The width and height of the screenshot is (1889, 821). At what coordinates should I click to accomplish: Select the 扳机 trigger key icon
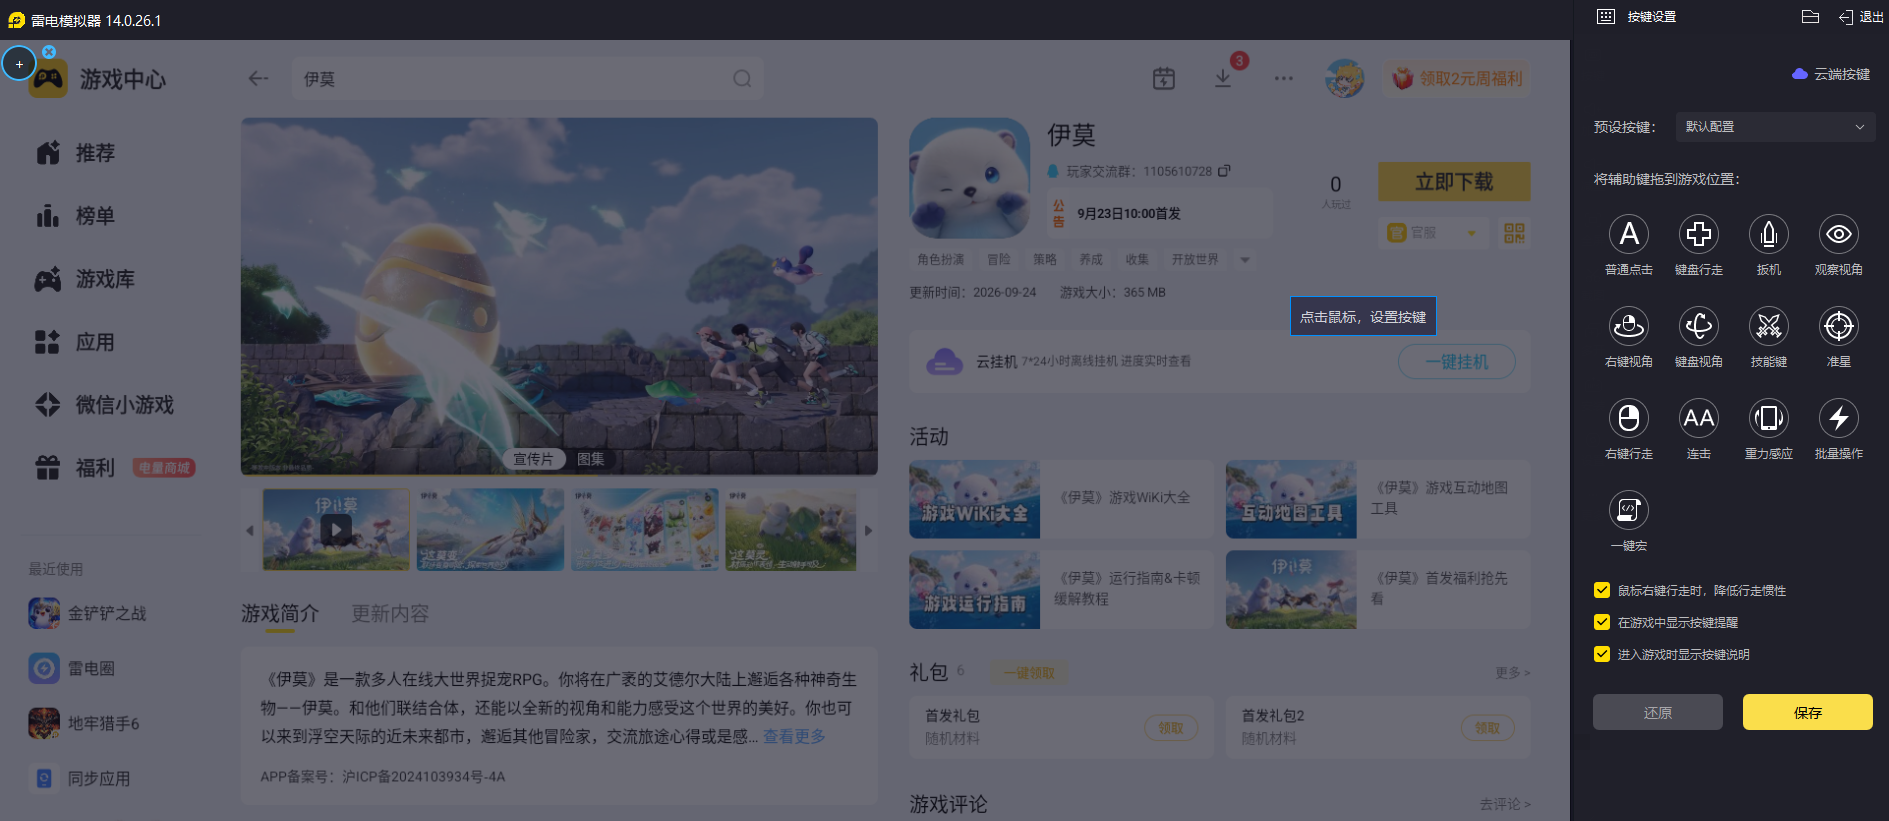pyautogui.click(x=1768, y=234)
